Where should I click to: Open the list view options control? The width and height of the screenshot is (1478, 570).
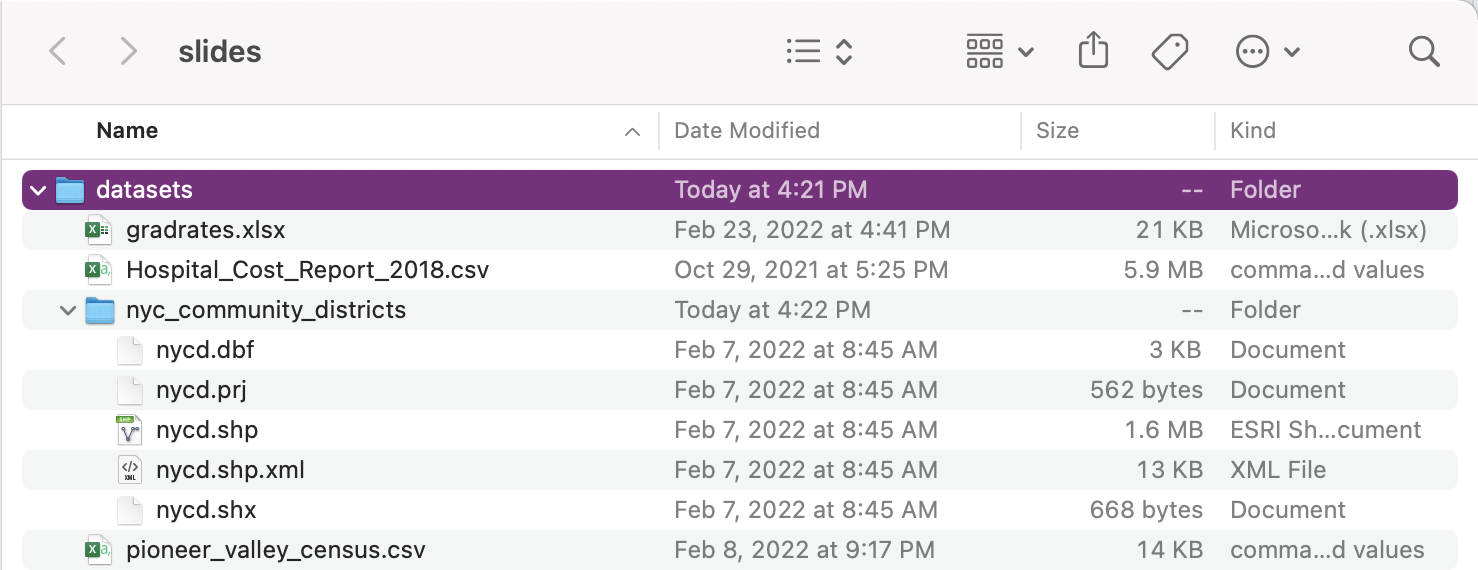coord(819,51)
